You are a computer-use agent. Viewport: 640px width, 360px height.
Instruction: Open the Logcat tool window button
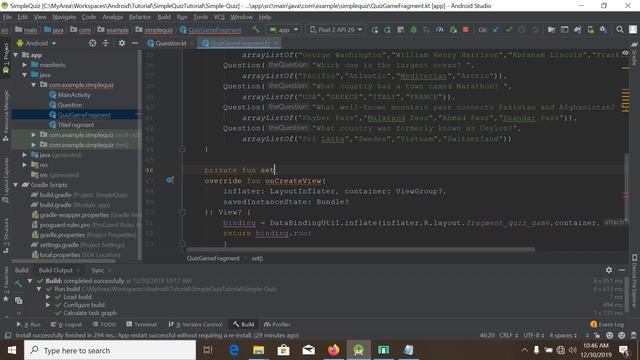pos(66,324)
